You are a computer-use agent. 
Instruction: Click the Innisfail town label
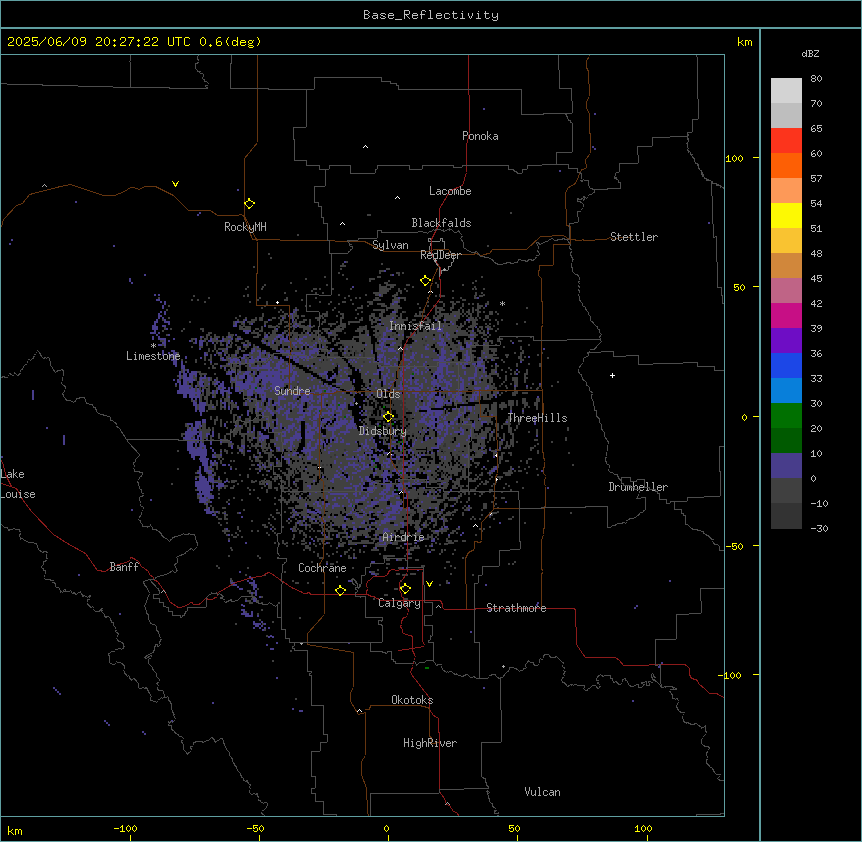tap(416, 326)
